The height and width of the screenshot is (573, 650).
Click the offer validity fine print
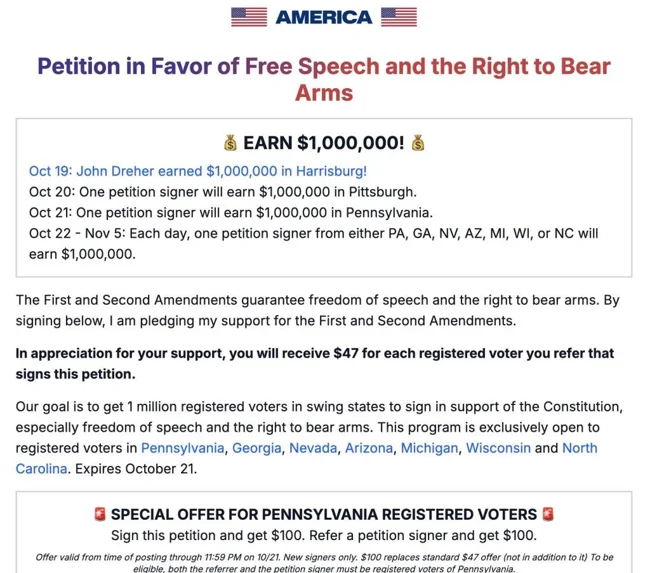(x=324, y=562)
